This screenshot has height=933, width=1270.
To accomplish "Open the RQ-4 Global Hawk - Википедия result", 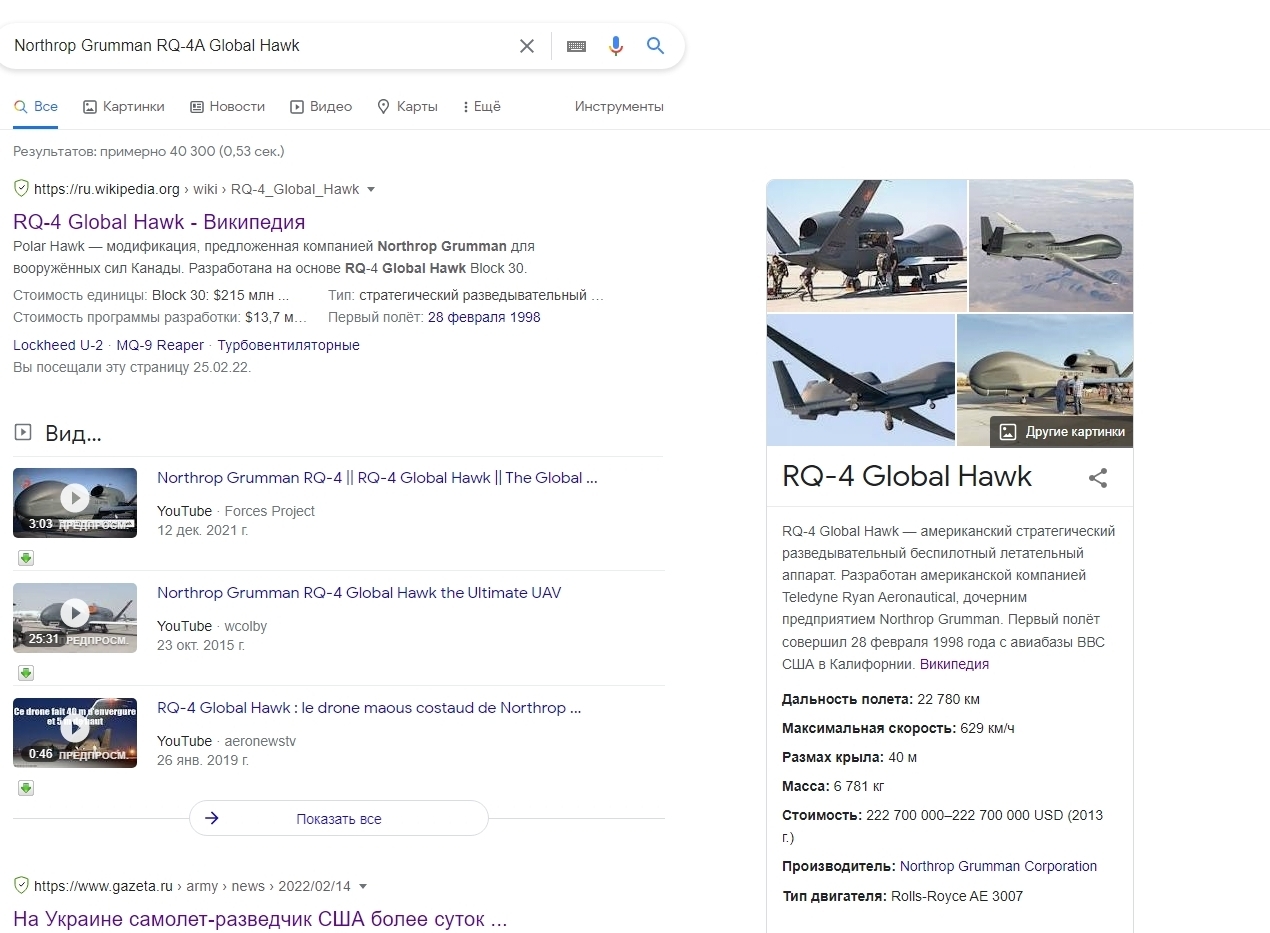I will [159, 222].
